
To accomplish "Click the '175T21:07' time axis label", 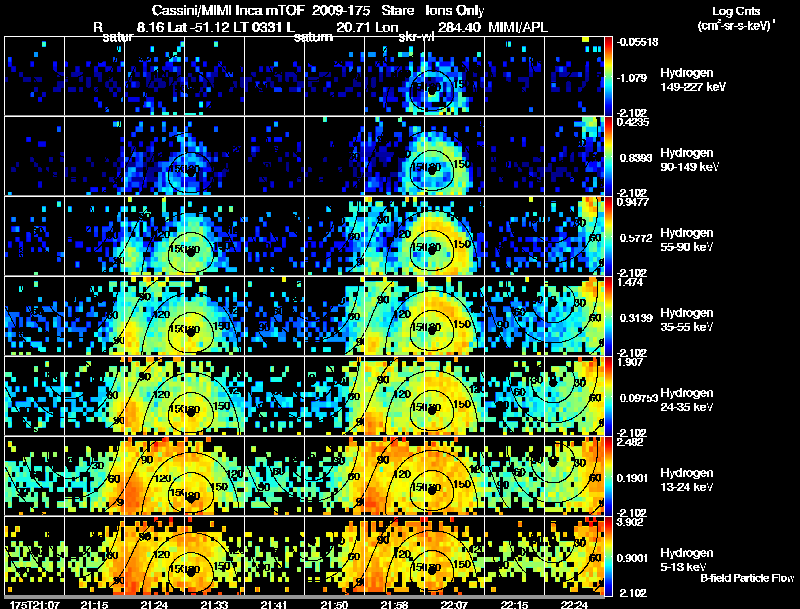I will click(35, 604).
